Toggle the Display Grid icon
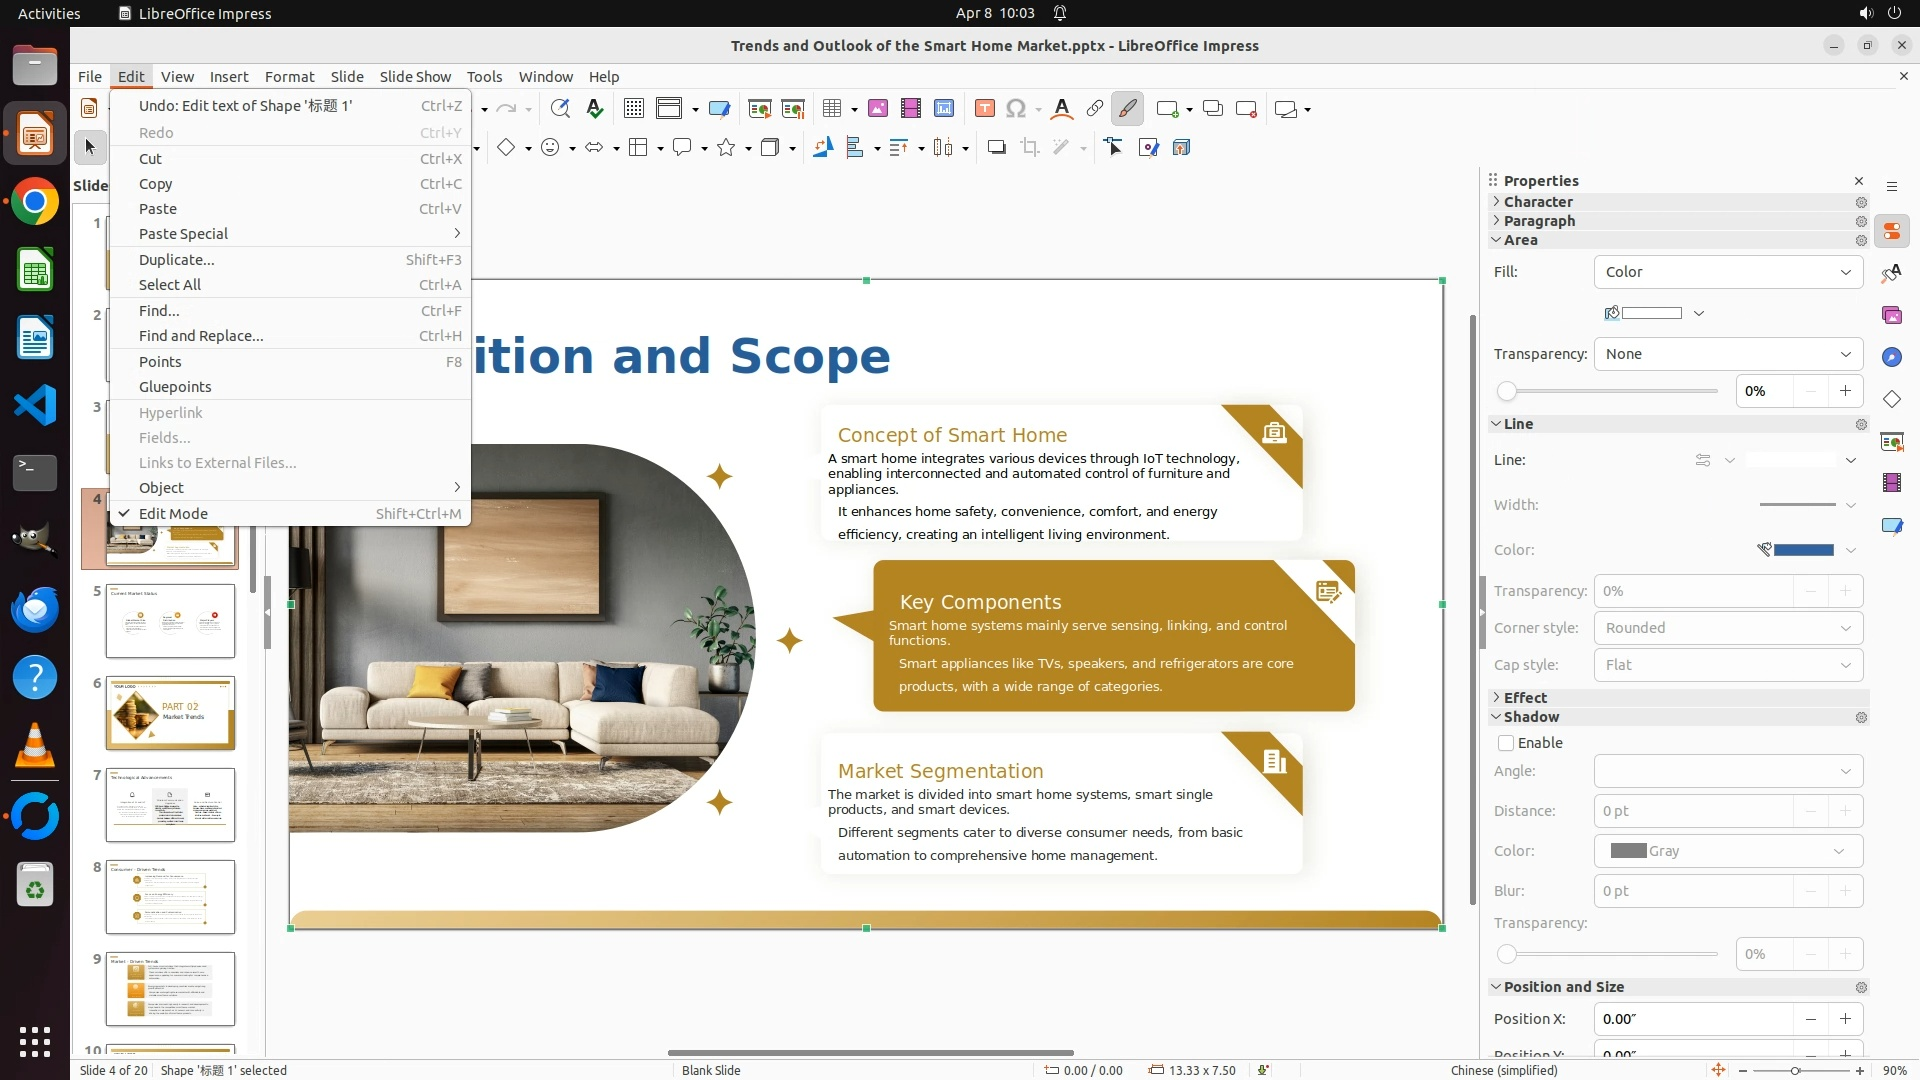The image size is (1920, 1080). pyautogui.click(x=633, y=109)
